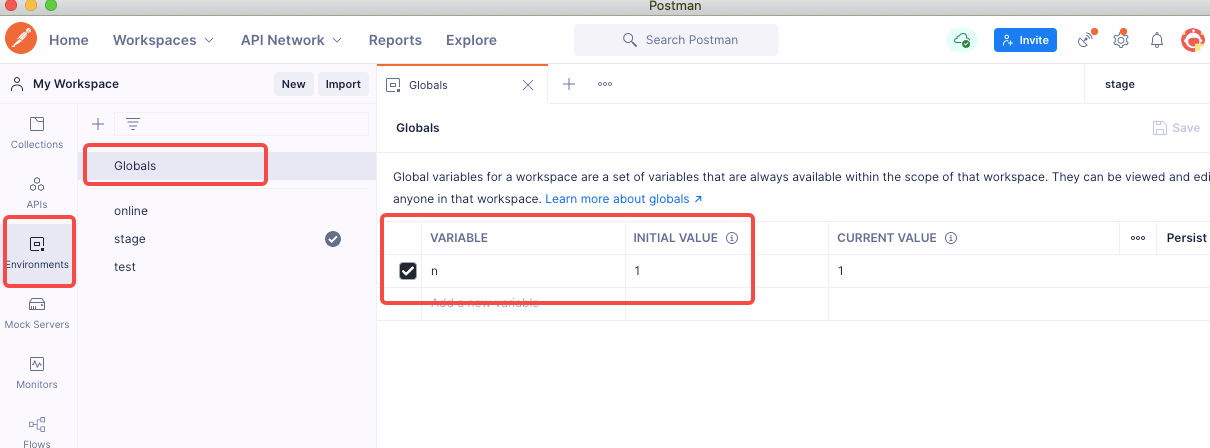Open the Environments sidebar section
This screenshot has width=1210, height=448.
tap(37, 252)
